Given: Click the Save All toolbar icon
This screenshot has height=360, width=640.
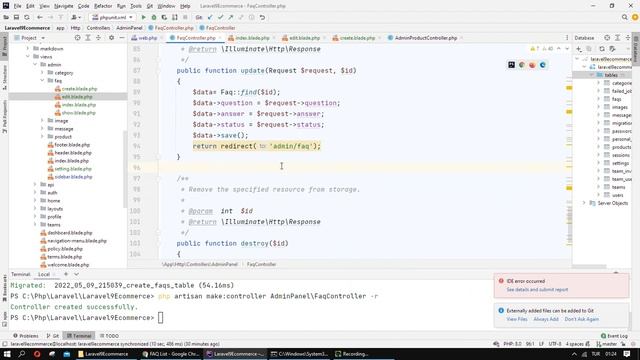Looking at the screenshot, I should (x=16, y=18).
